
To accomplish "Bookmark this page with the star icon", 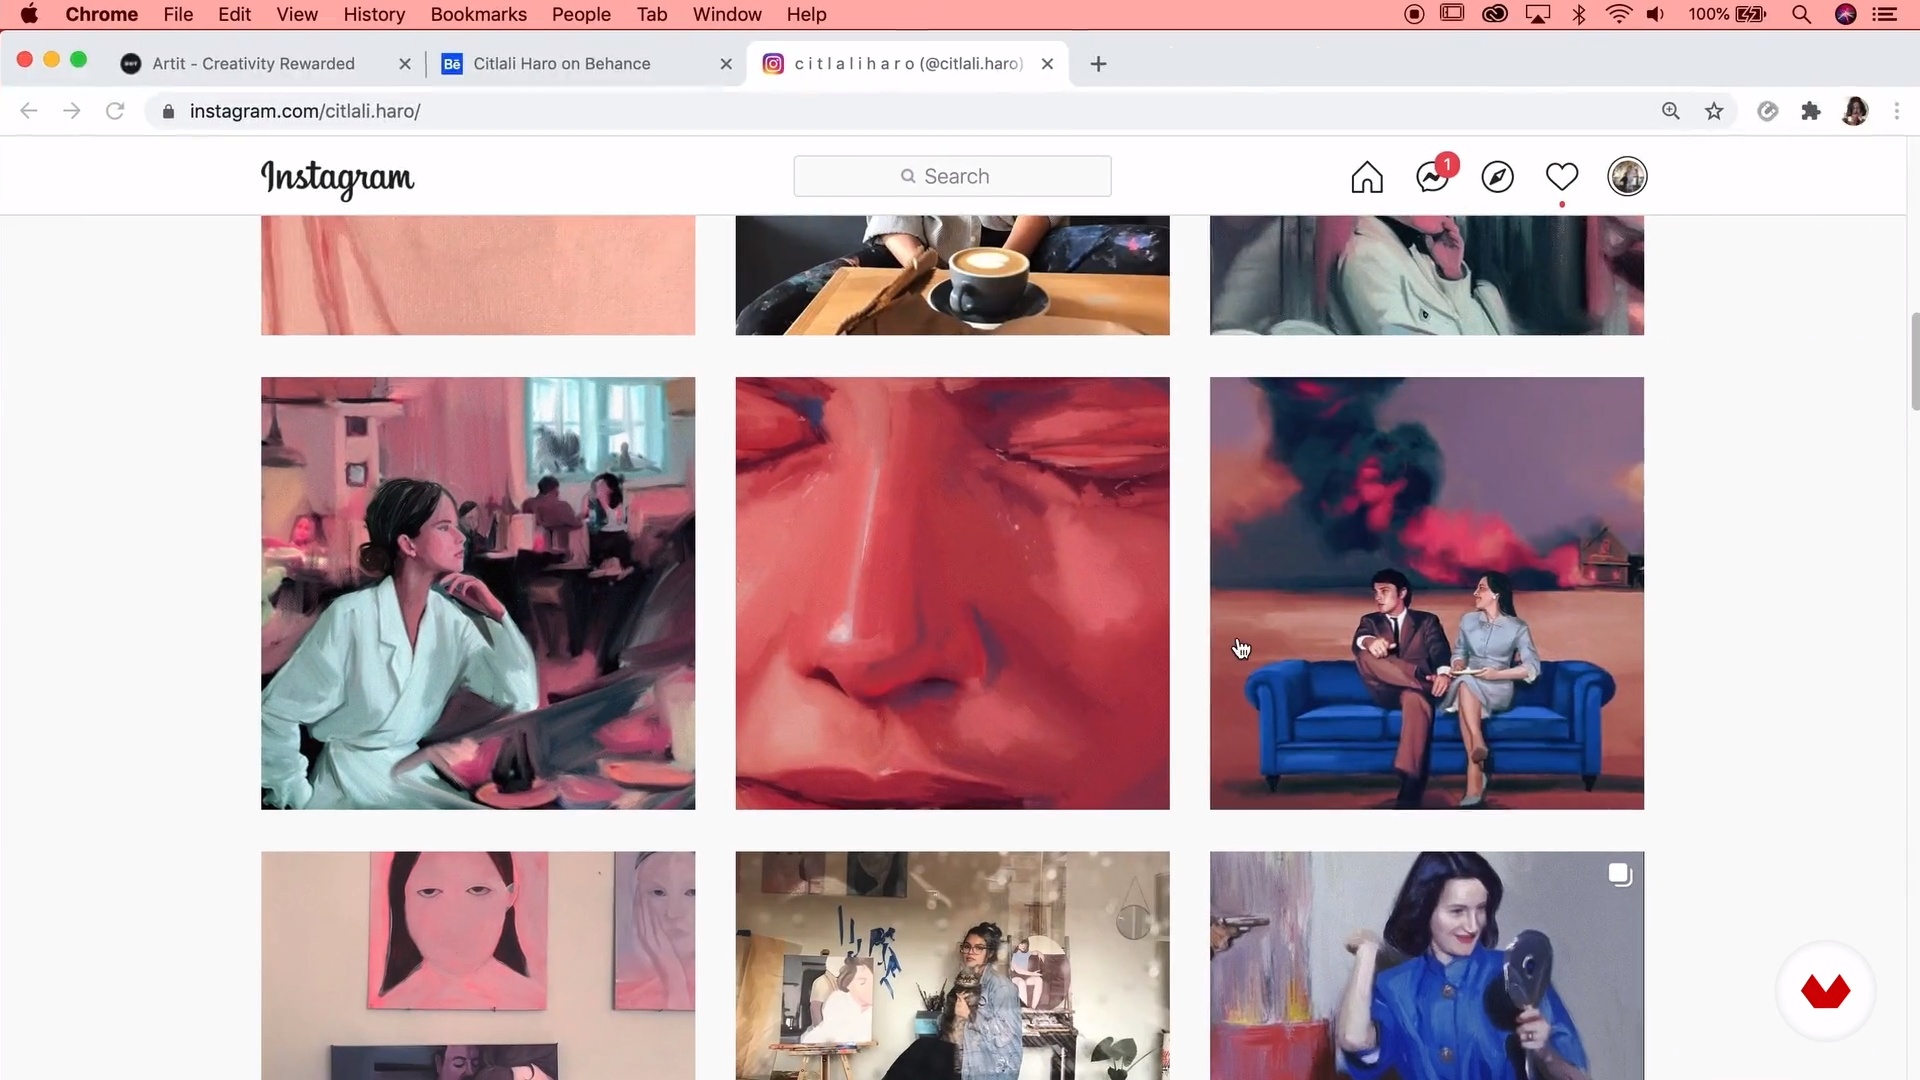I will point(1714,111).
